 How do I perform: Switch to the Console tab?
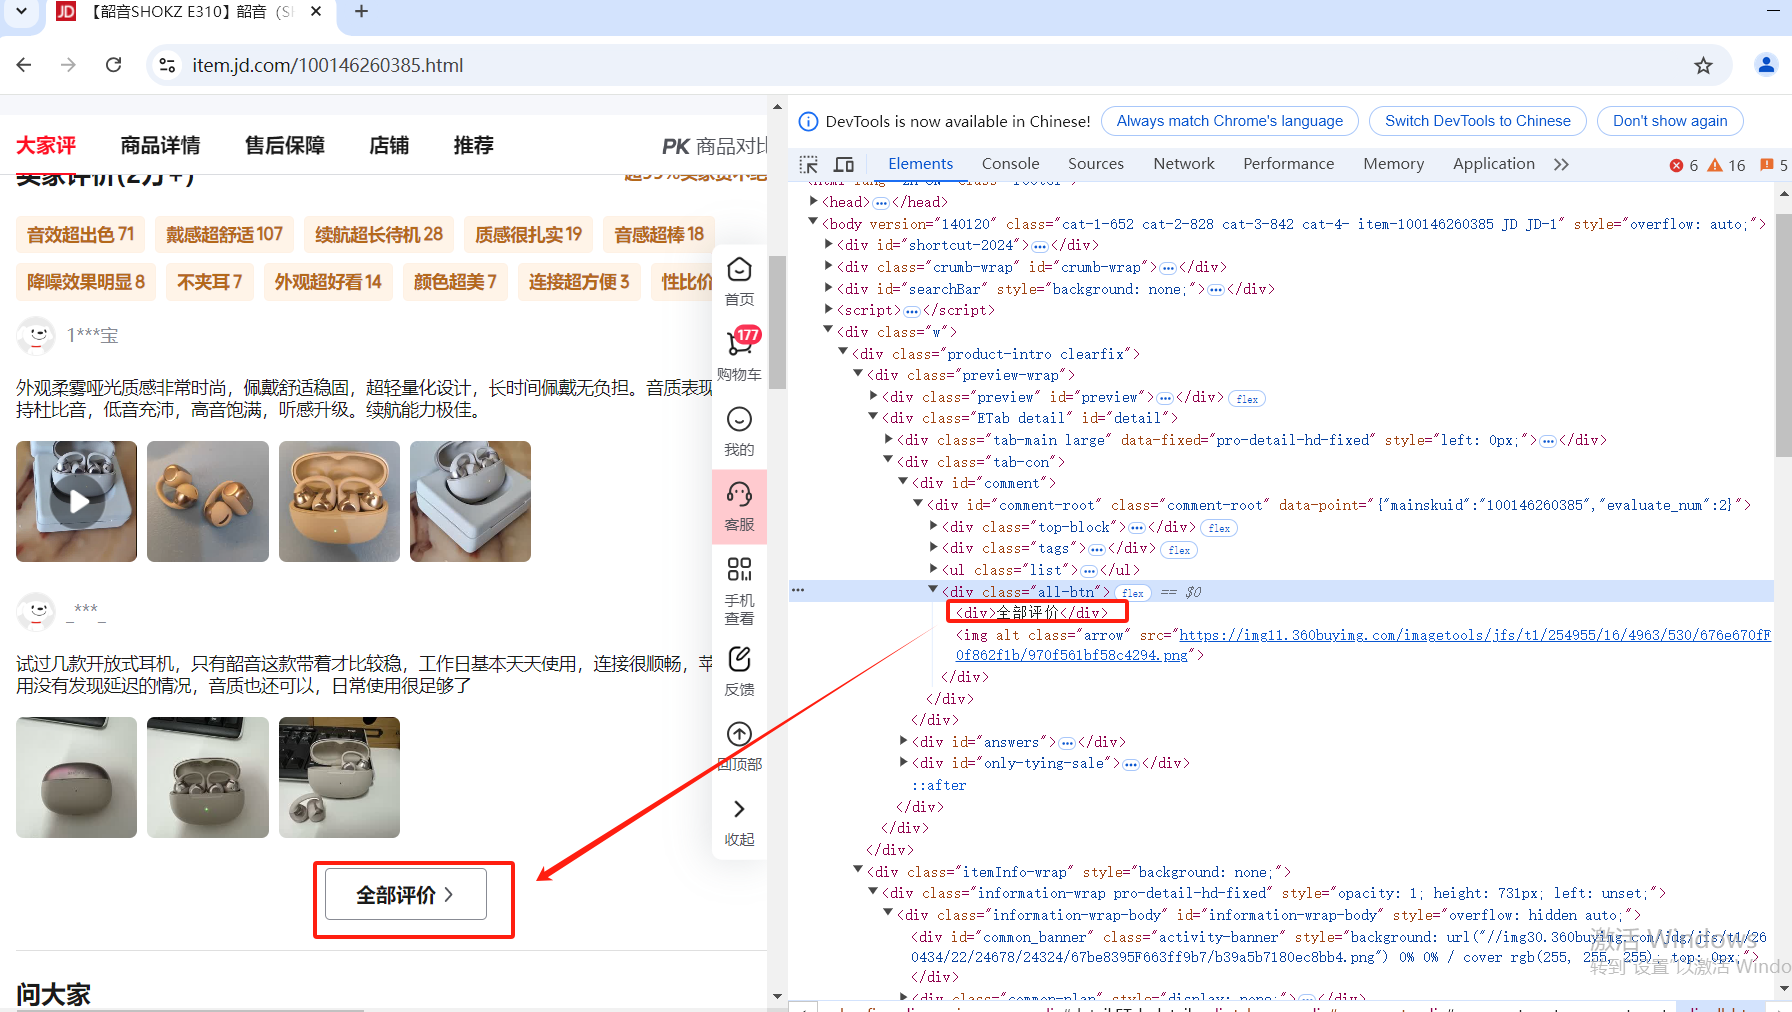coord(1010,164)
